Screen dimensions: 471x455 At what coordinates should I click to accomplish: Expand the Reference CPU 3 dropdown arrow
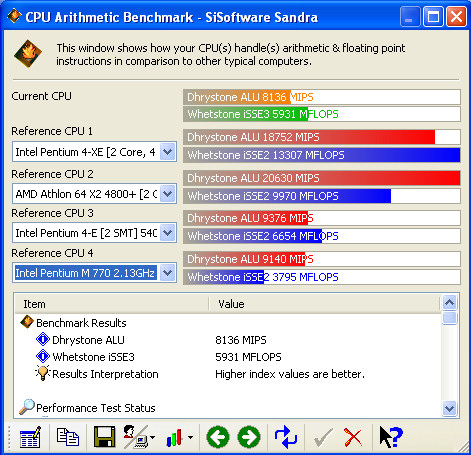(x=168, y=233)
